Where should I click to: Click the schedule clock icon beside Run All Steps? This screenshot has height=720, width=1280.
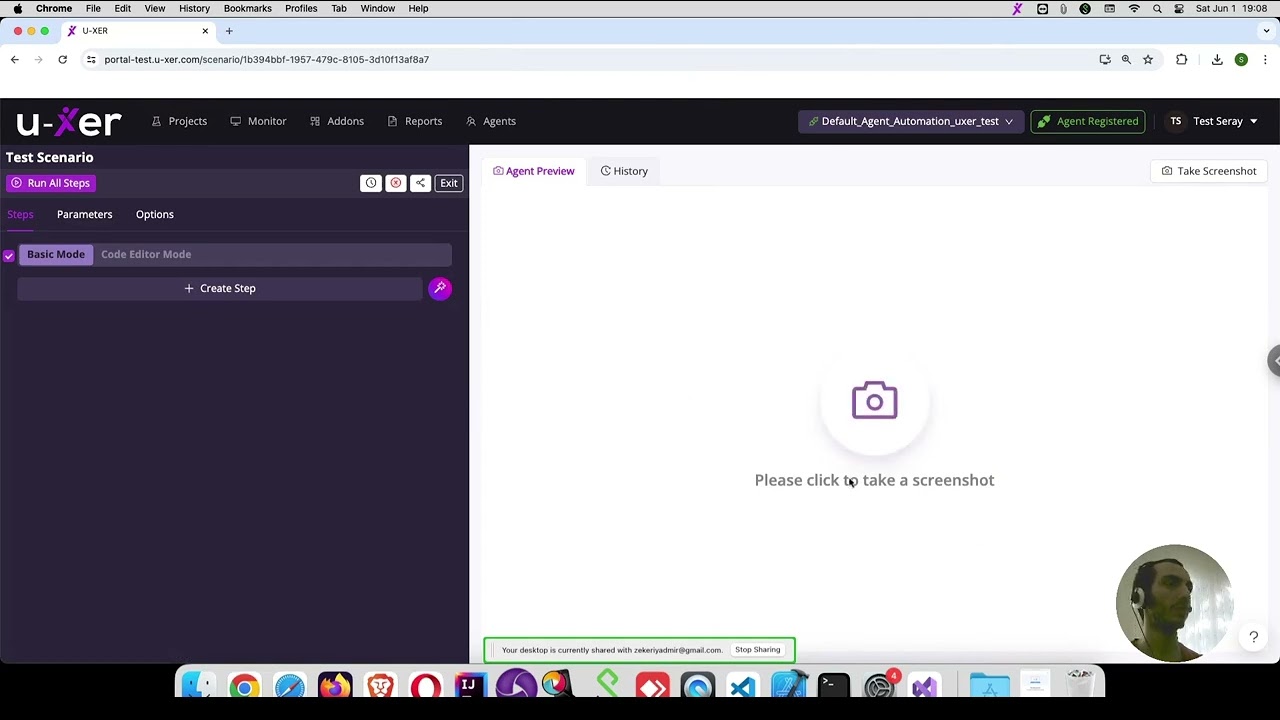coord(371,183)
